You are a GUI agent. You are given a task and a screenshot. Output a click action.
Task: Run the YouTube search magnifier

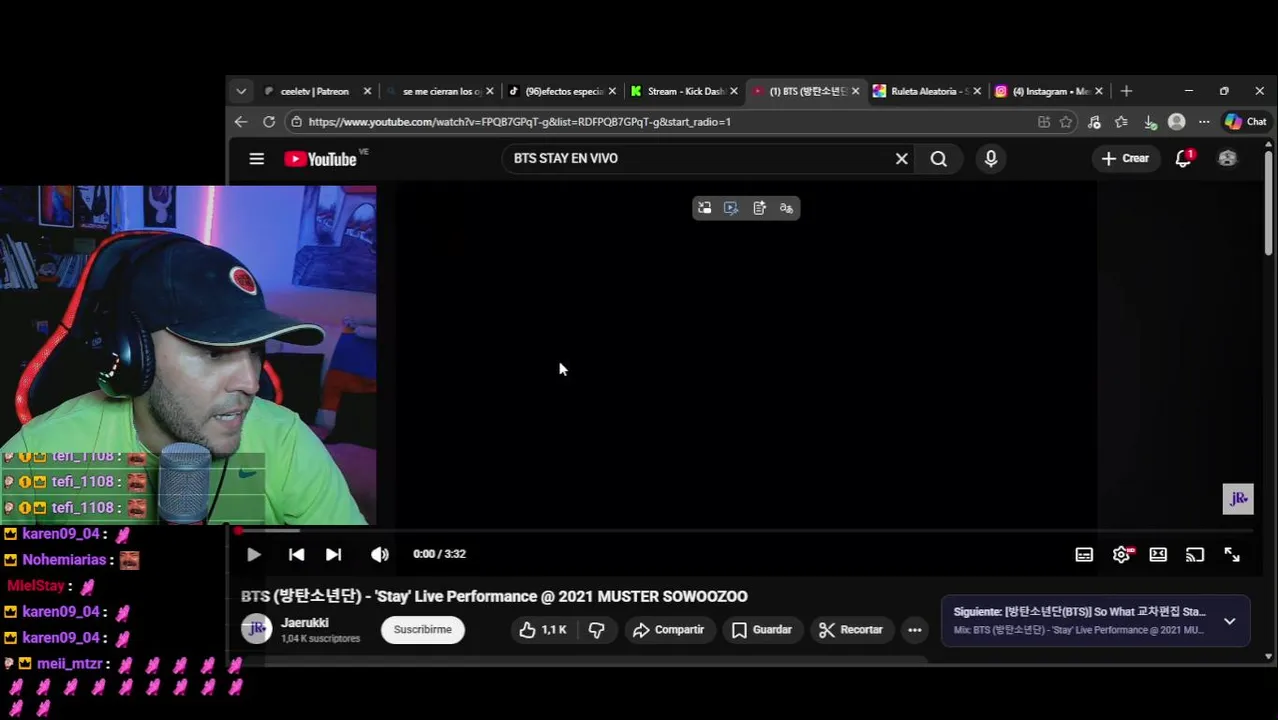[x=939, y=158]
